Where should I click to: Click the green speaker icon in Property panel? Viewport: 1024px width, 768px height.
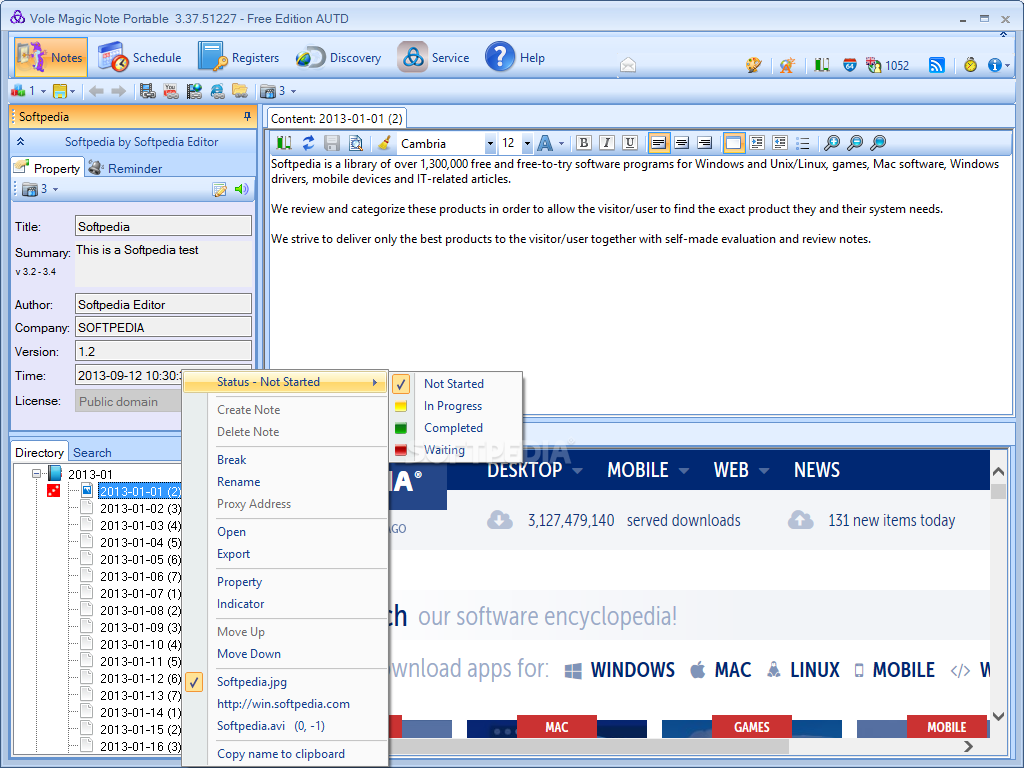[x=242, y=189]
